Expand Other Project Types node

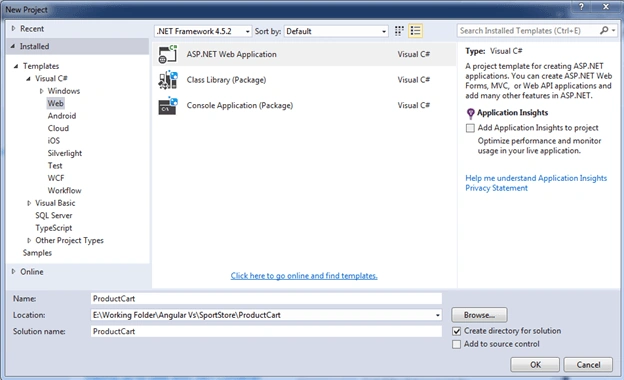tap(29, 240)
